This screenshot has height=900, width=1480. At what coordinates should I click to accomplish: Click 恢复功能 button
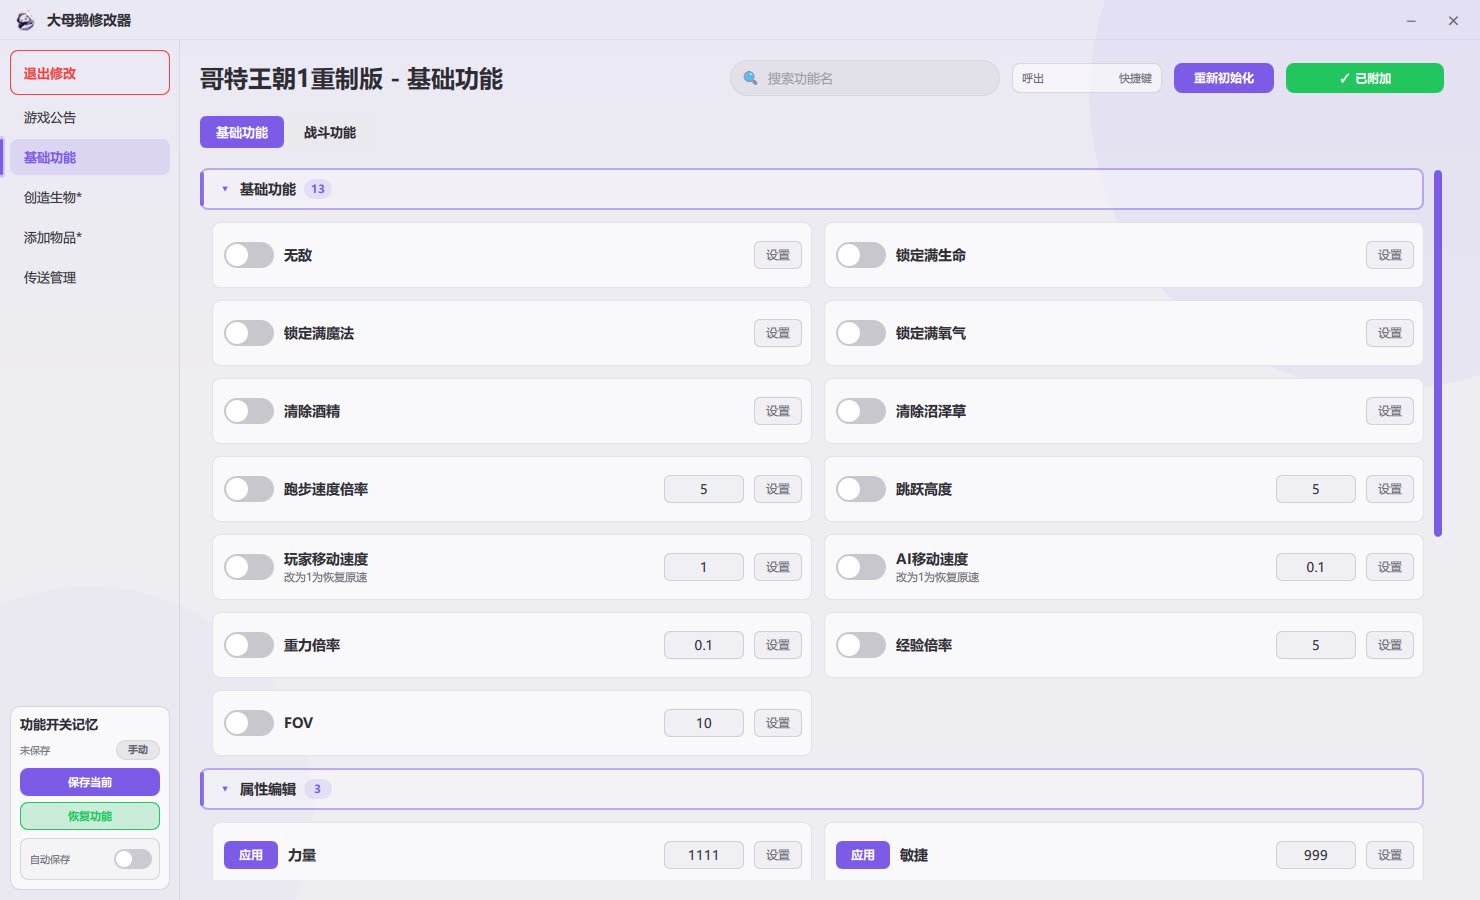pos(90,816)
